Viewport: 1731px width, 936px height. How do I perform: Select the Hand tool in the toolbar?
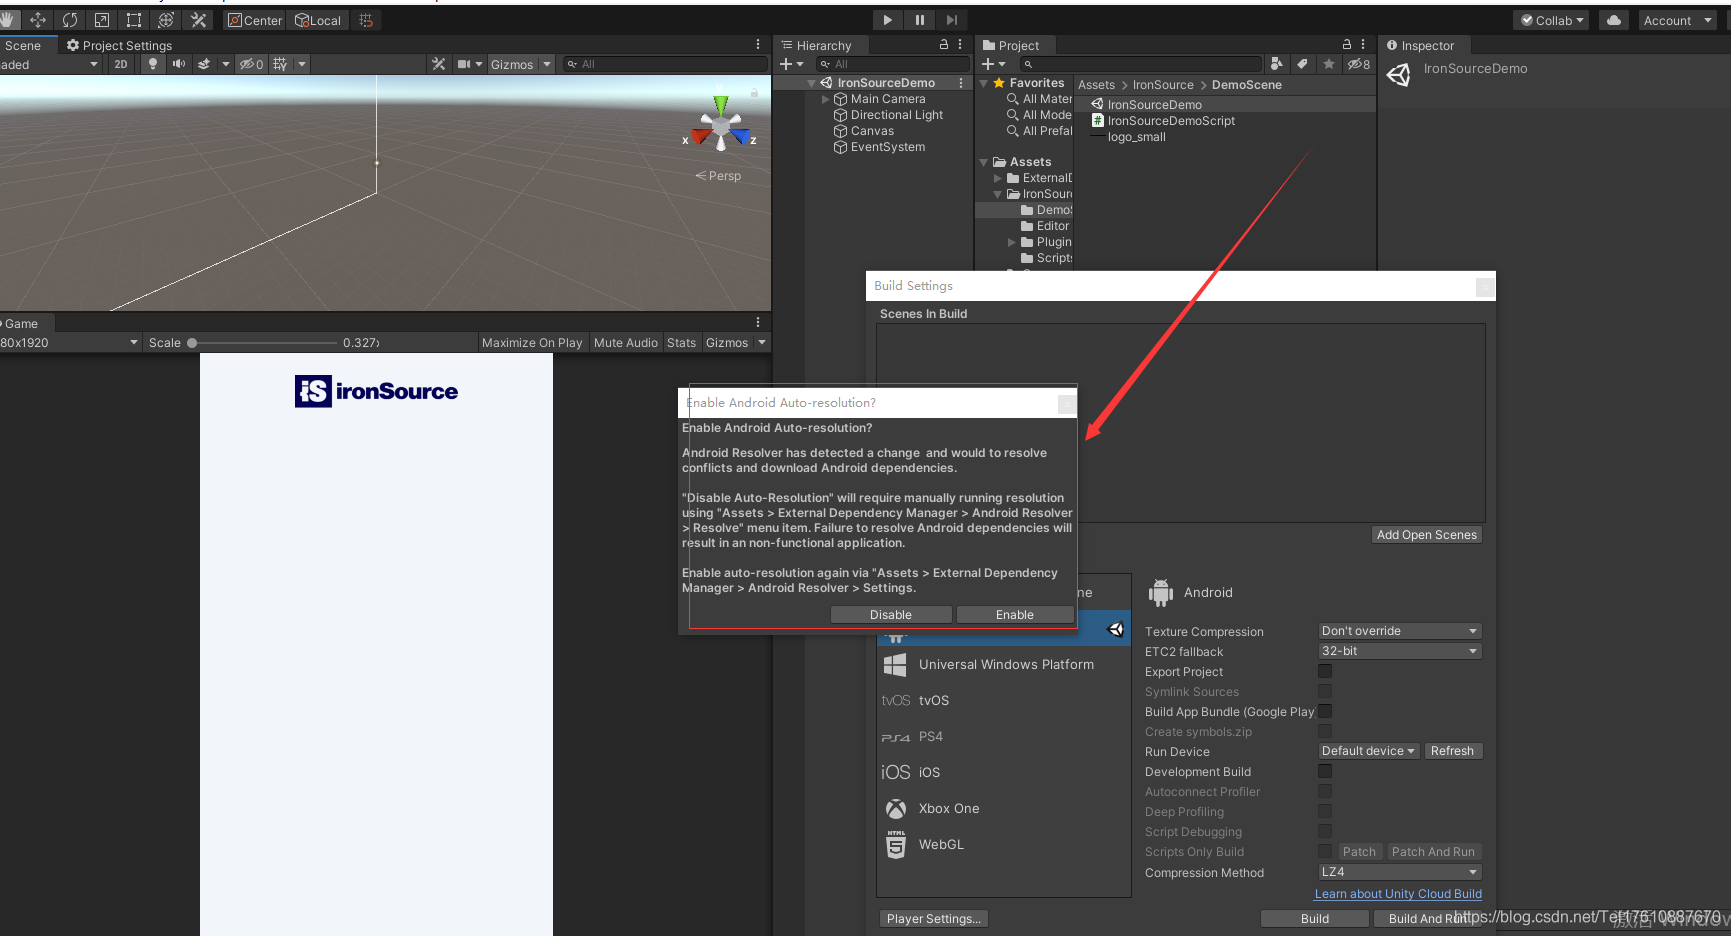8,20
